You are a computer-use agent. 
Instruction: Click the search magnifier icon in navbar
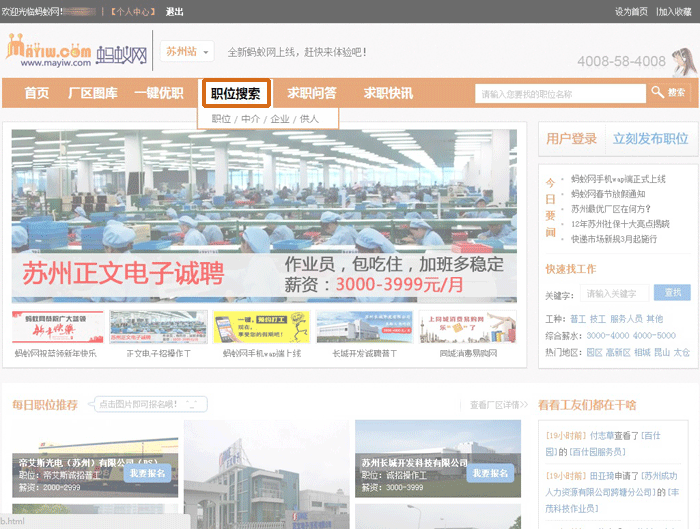coord(657,92)
